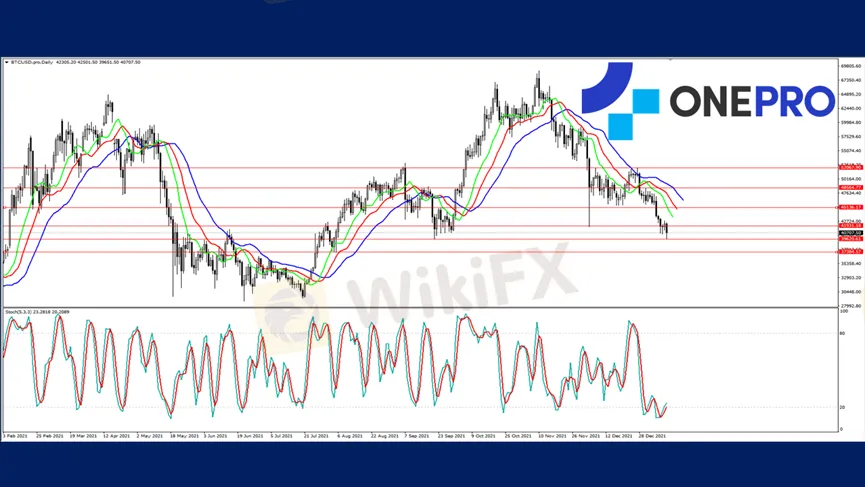Select the 48564.77 horizontal line price tag
Image resolution: width=865 pixels, height=487 pixels.
tap(851, 188)
